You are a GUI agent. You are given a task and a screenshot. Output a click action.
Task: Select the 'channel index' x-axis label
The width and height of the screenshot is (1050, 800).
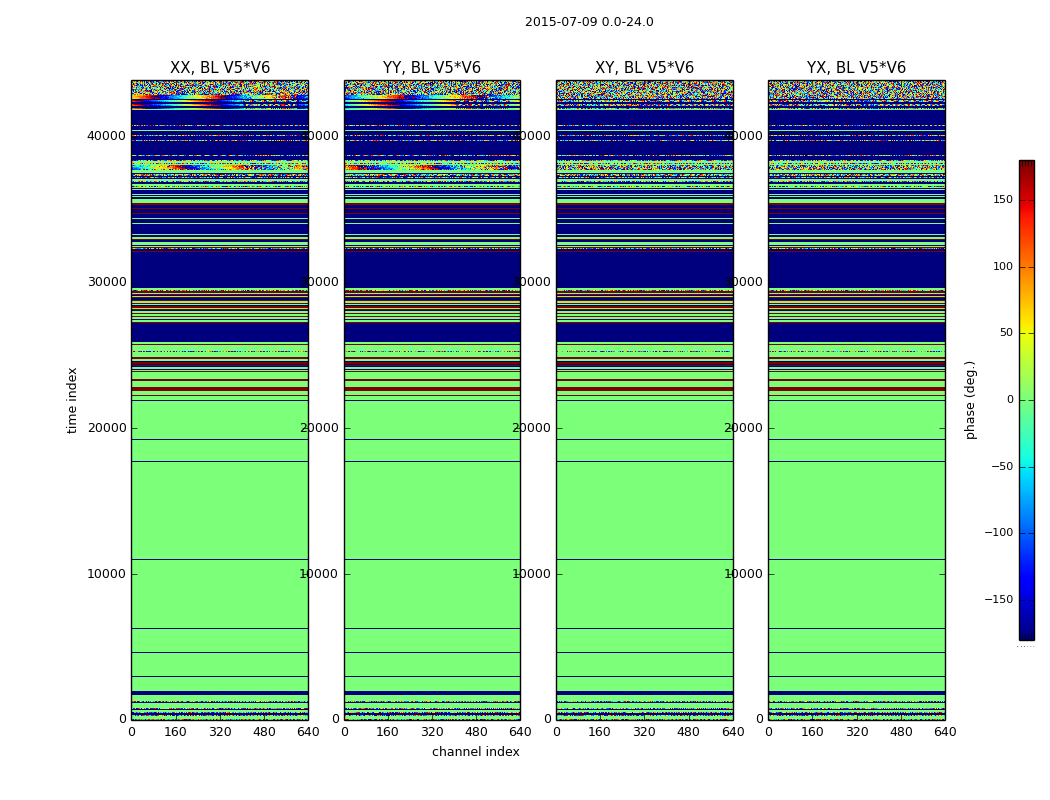coord(476,752)
